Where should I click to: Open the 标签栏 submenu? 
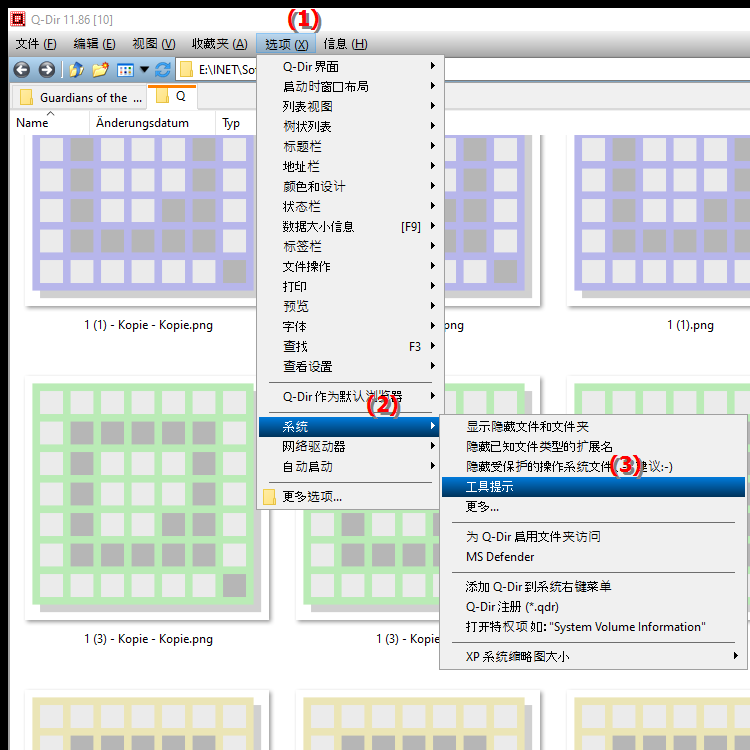351,246
